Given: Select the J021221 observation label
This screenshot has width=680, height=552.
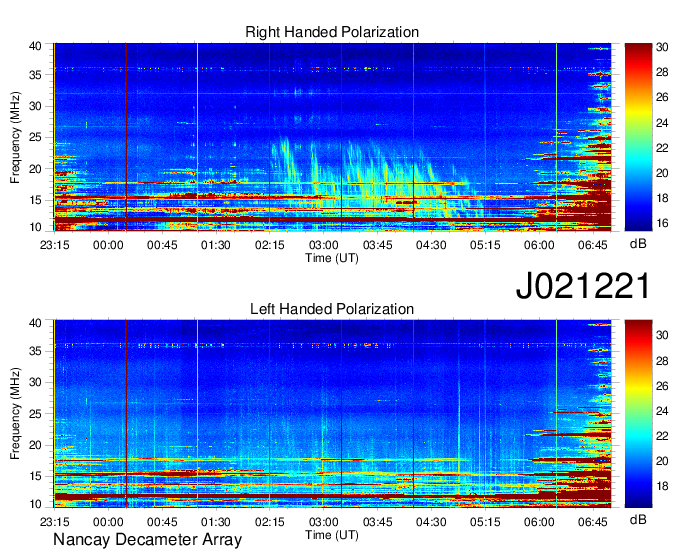Looking at the screenshot, I should click(583, 285).
